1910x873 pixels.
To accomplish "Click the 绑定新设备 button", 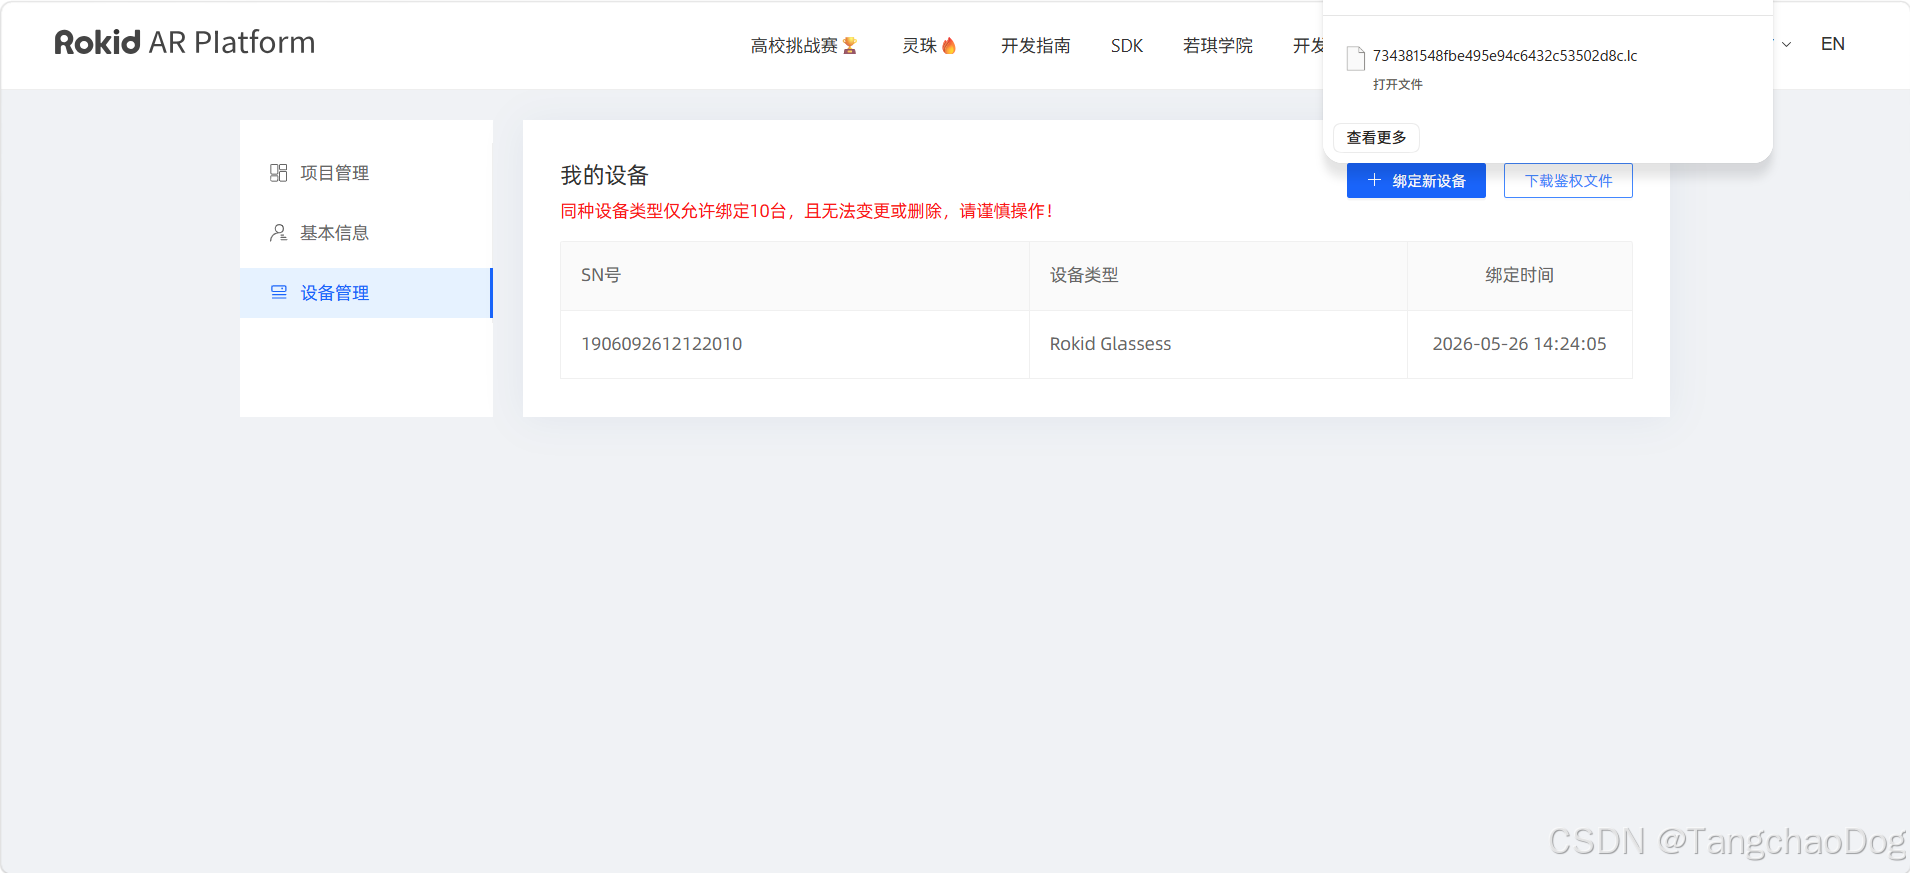I will pyautogui.click(x=1416, y=181).
